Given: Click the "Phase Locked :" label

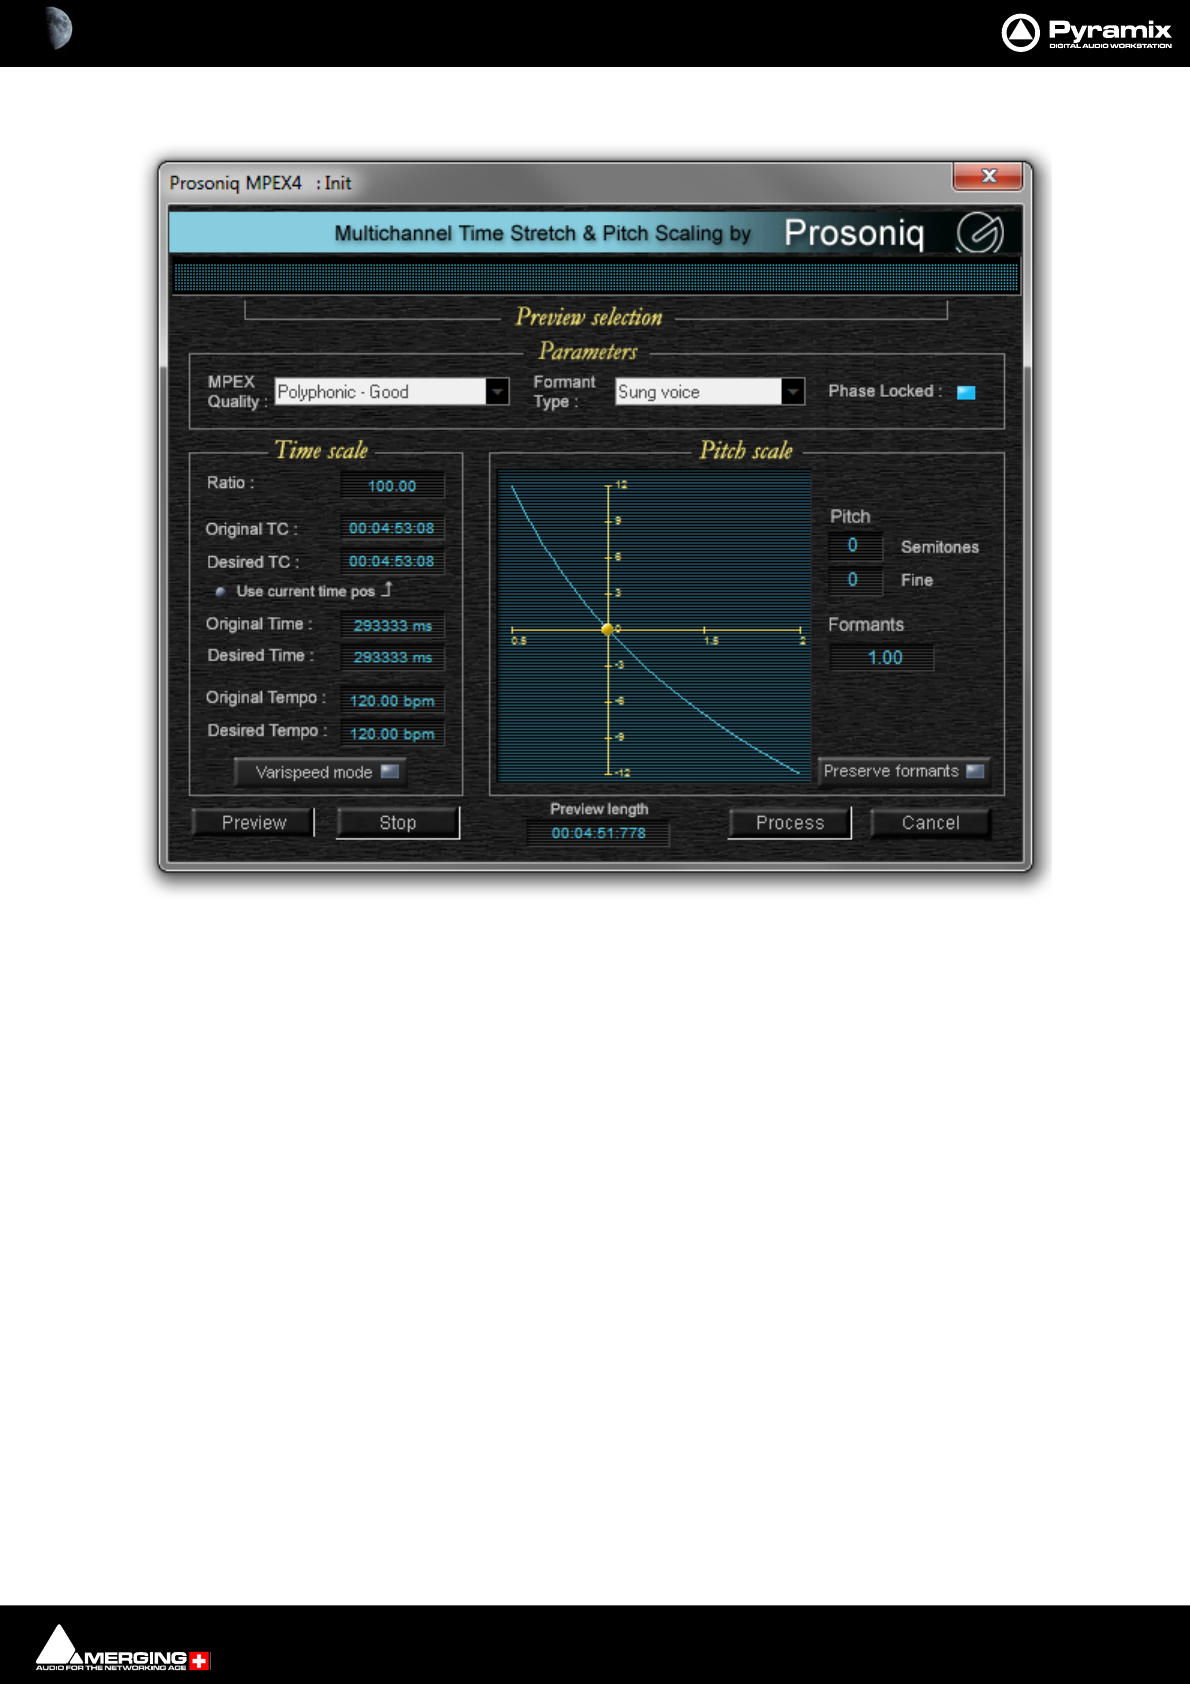Looking at the screenshot, I should pyautogui.click(x=885, y=391).
